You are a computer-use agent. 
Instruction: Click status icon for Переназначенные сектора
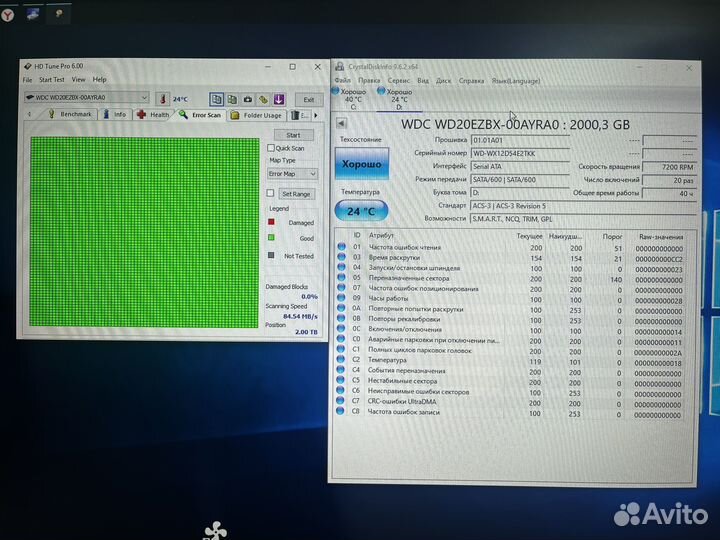pyautogui.click(x=341, y=277)
